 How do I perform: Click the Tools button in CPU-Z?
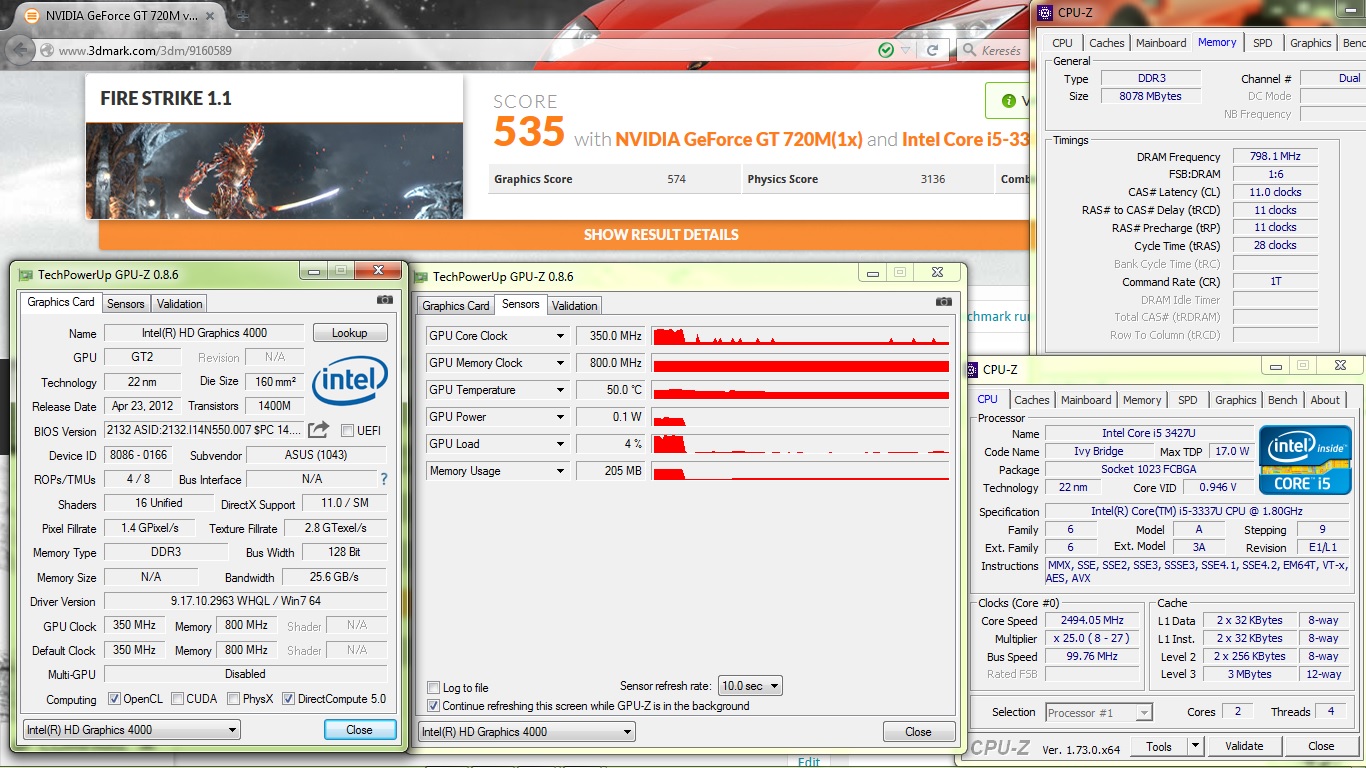click(1159, 746)
